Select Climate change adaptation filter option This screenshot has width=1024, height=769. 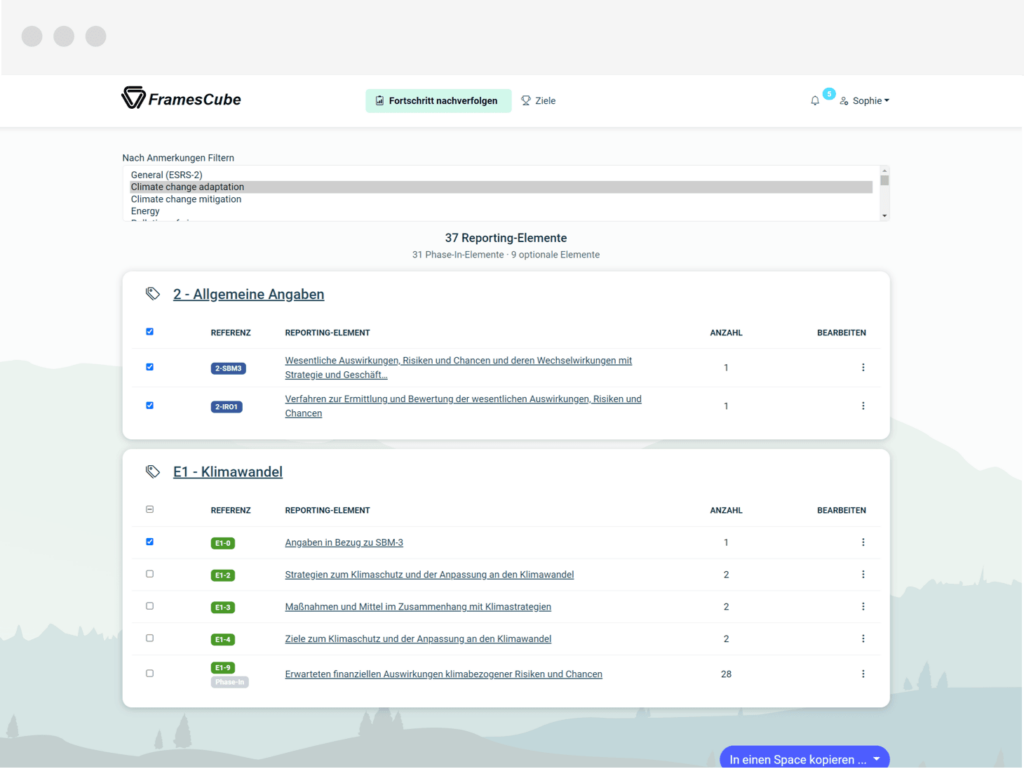pyautogui.click(x=501, y=187)
